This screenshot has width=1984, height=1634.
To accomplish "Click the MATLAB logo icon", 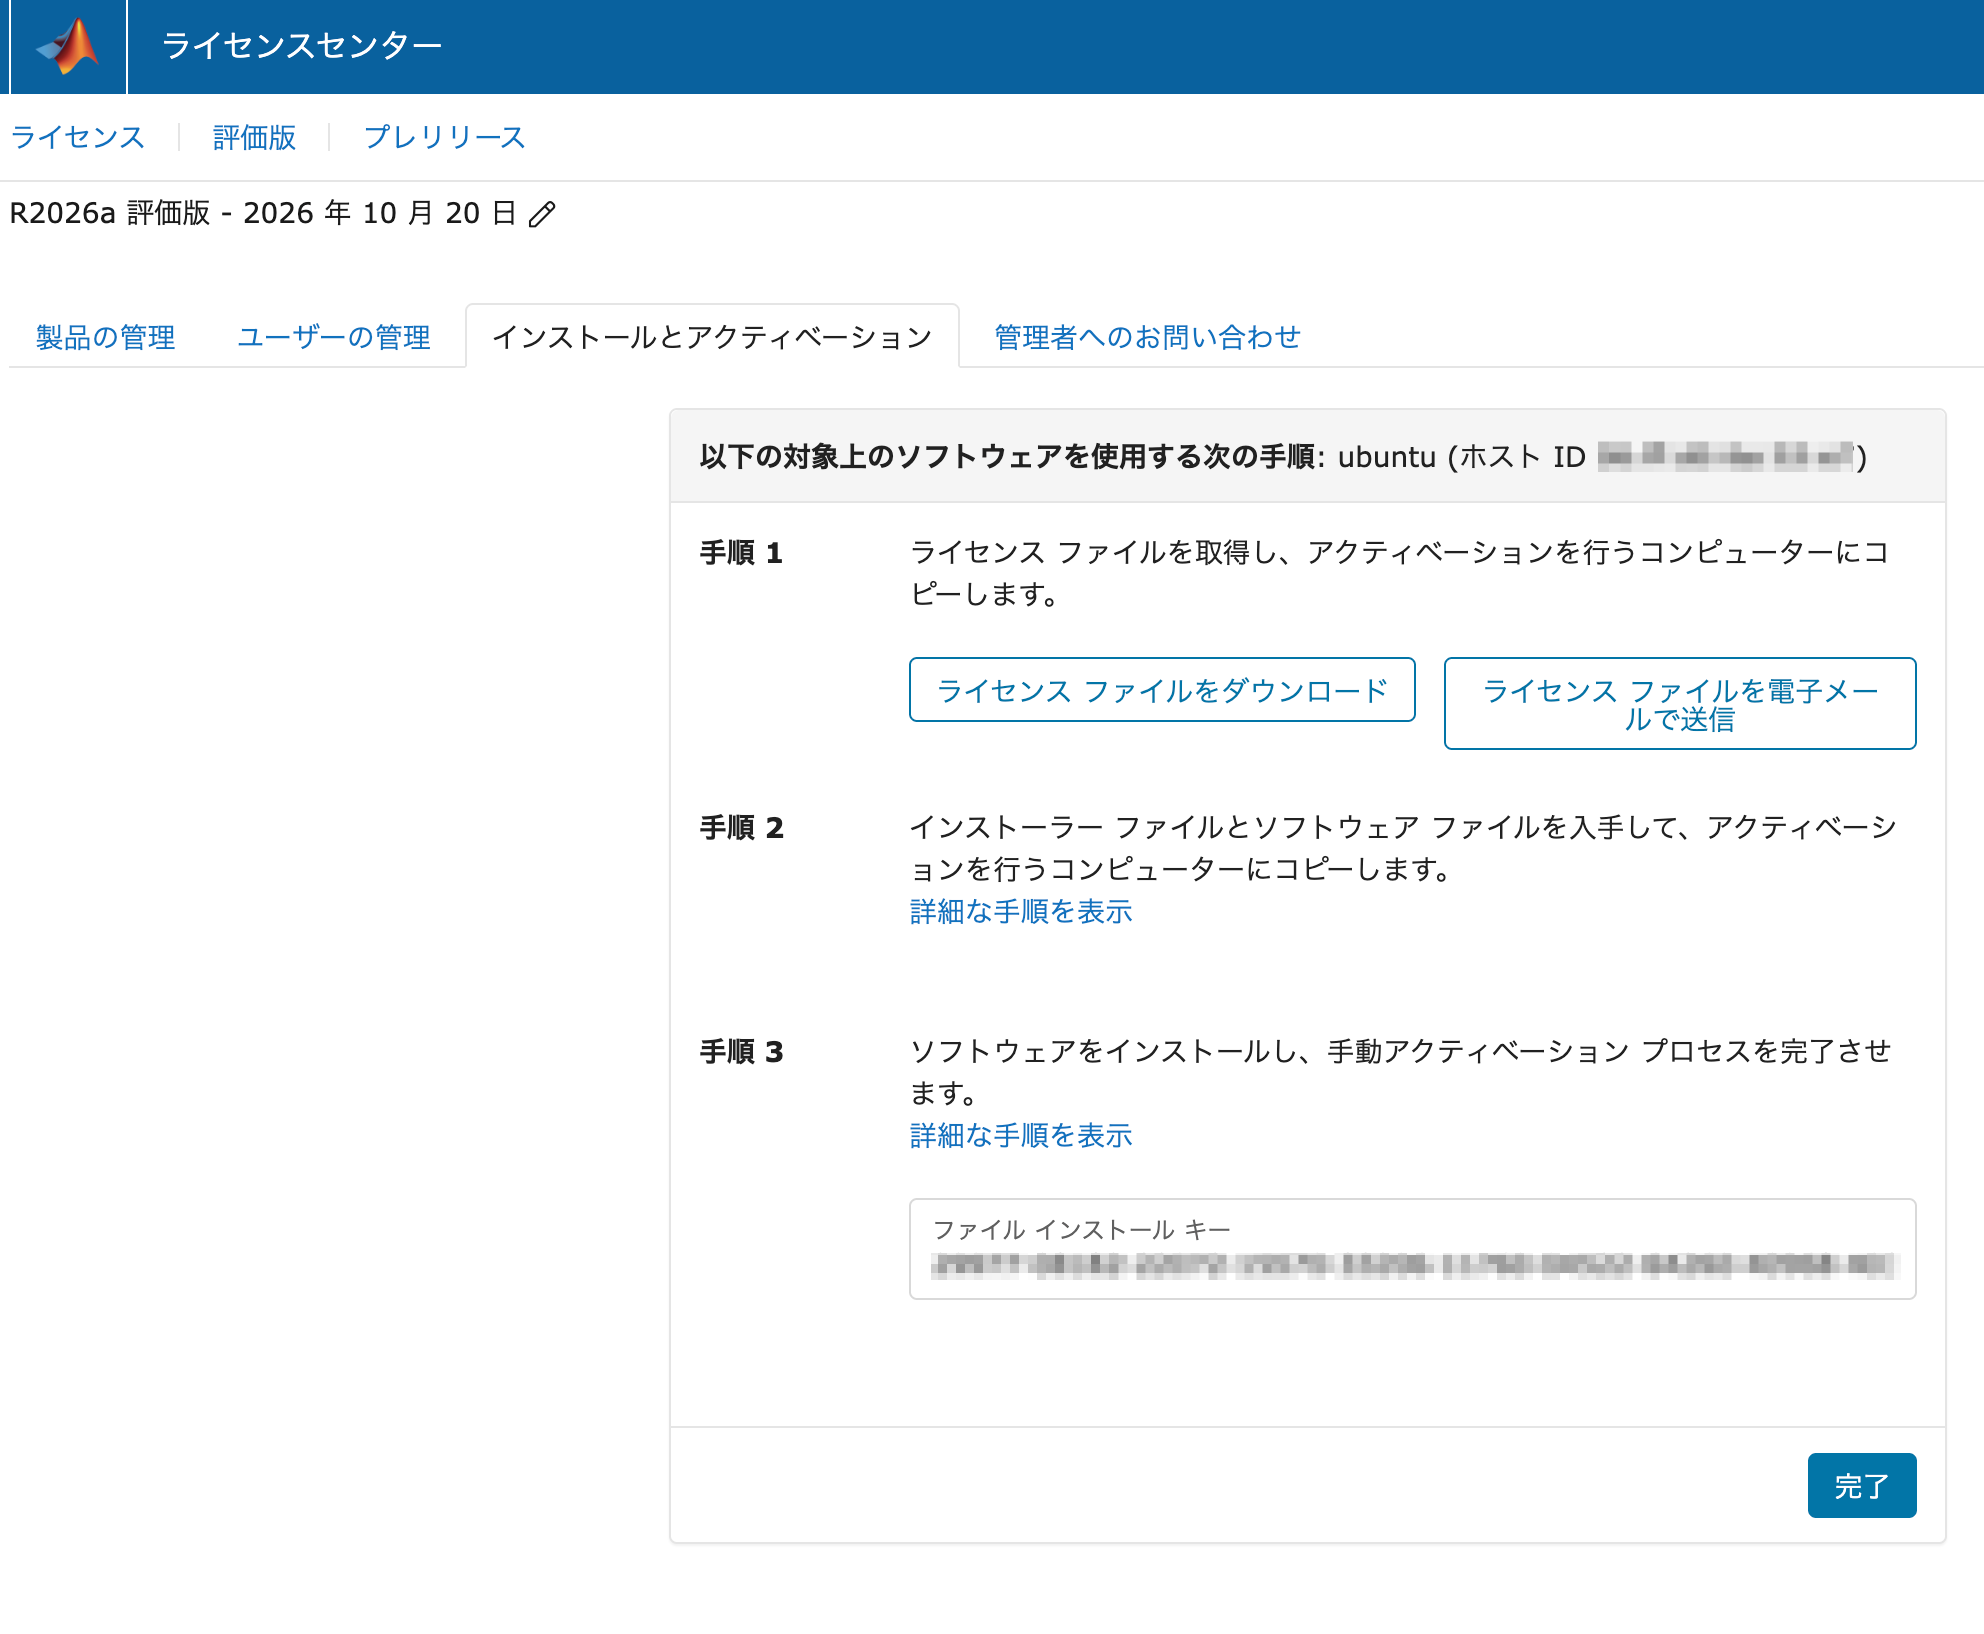I will click(x=68, y=46).
